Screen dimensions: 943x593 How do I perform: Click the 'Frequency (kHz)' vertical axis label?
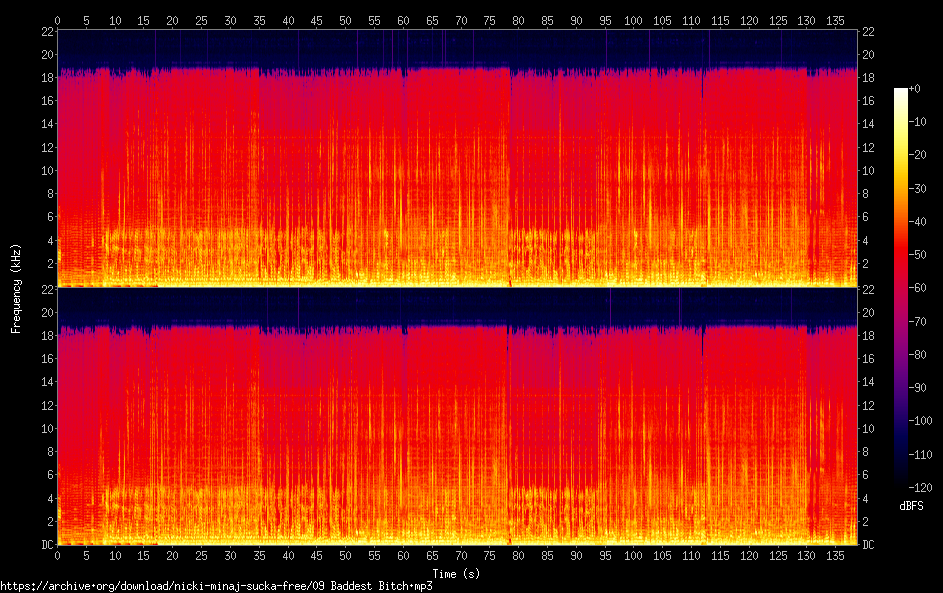16,288
